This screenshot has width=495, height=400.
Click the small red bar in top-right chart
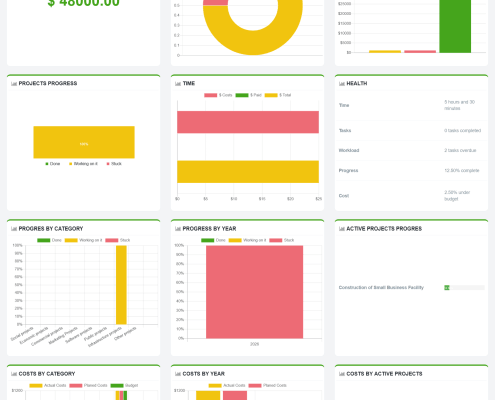click(x=420, y=52)
